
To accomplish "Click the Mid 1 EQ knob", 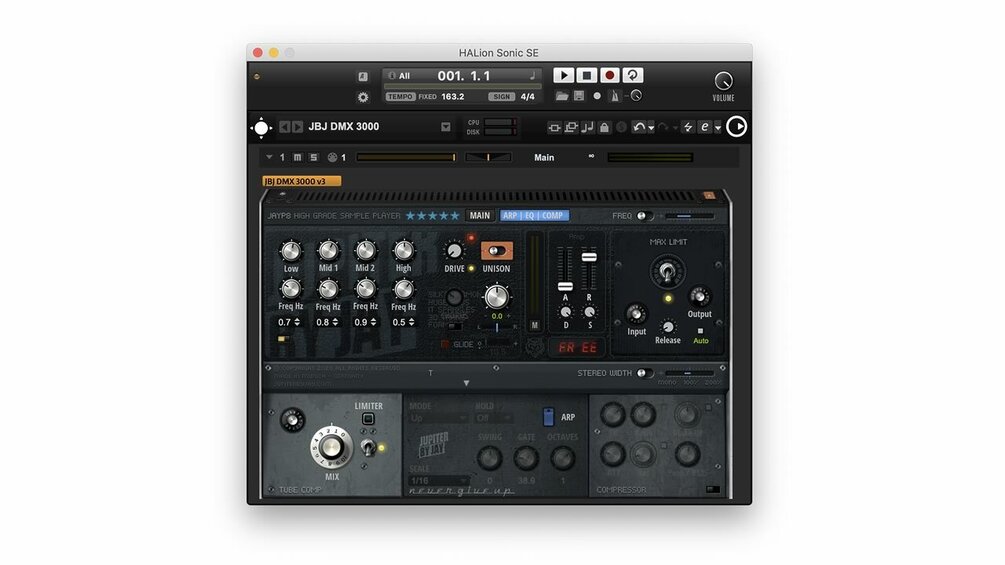I will tap(329, 251).
